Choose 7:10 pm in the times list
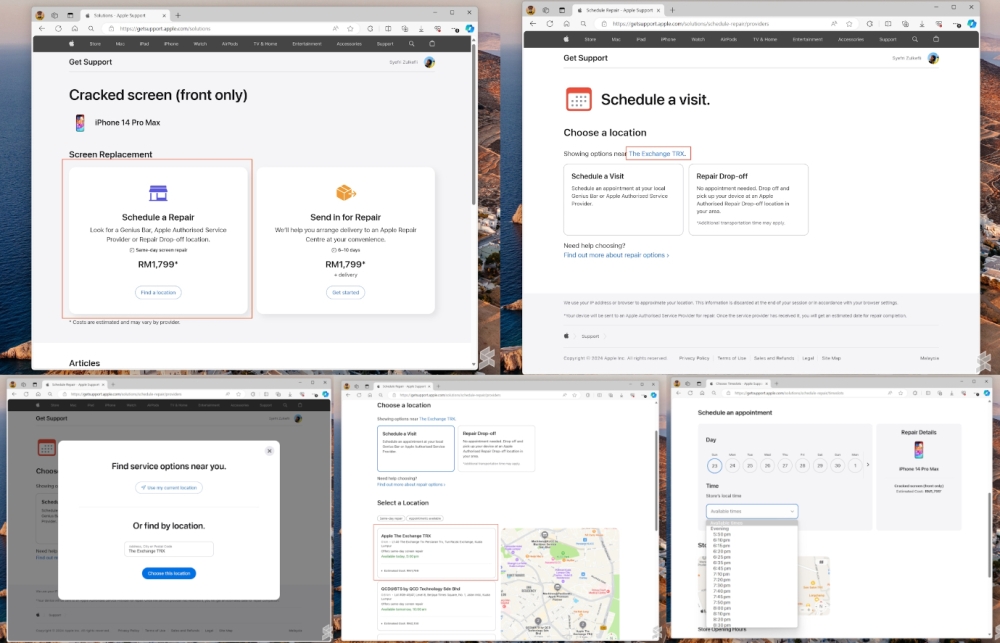1000x643 pixels. tap(721, 574)
